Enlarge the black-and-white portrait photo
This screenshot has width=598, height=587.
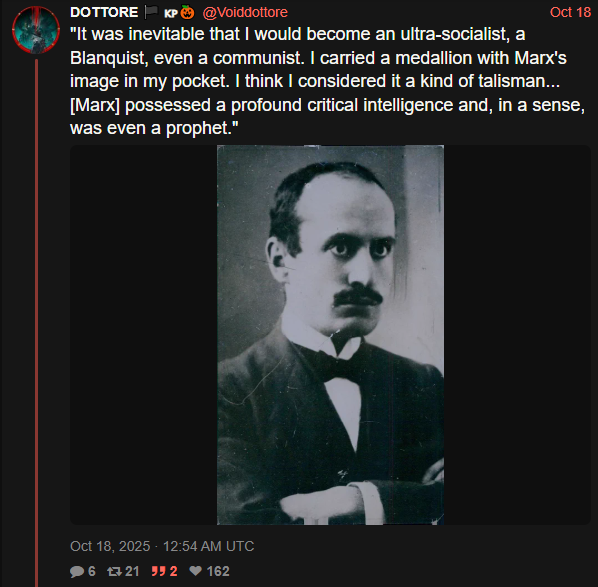point(330,335)
